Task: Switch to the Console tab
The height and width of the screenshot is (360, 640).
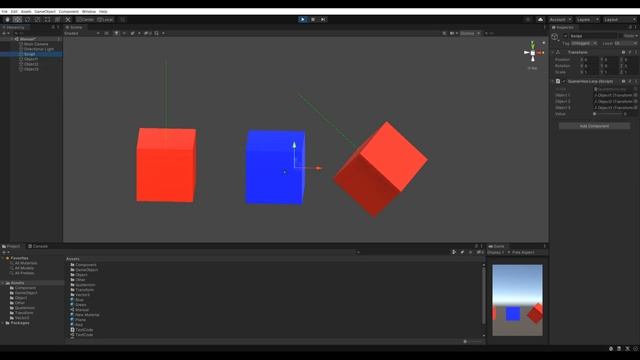Action: (38, 246)
